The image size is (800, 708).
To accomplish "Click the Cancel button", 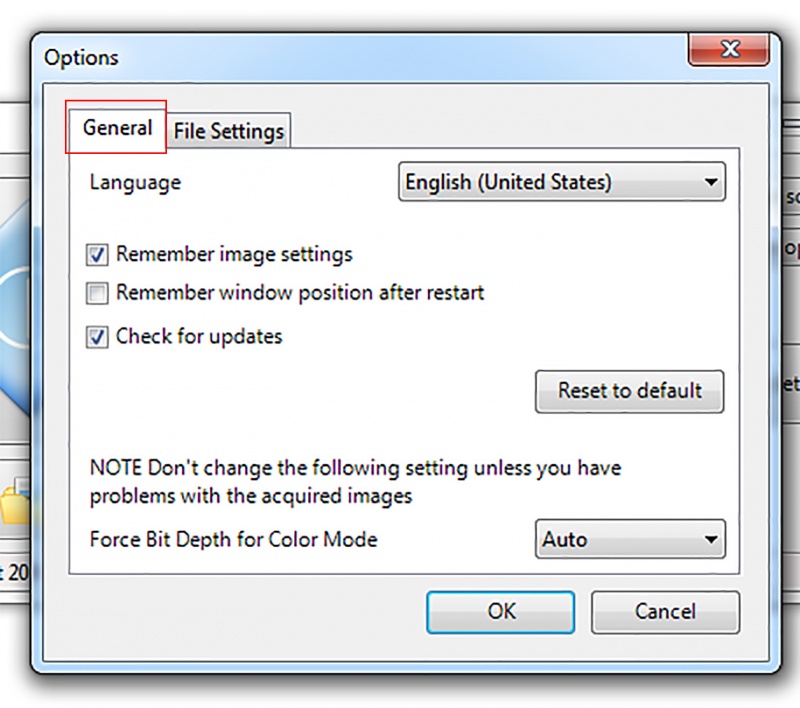I will (x=665, y=611).
